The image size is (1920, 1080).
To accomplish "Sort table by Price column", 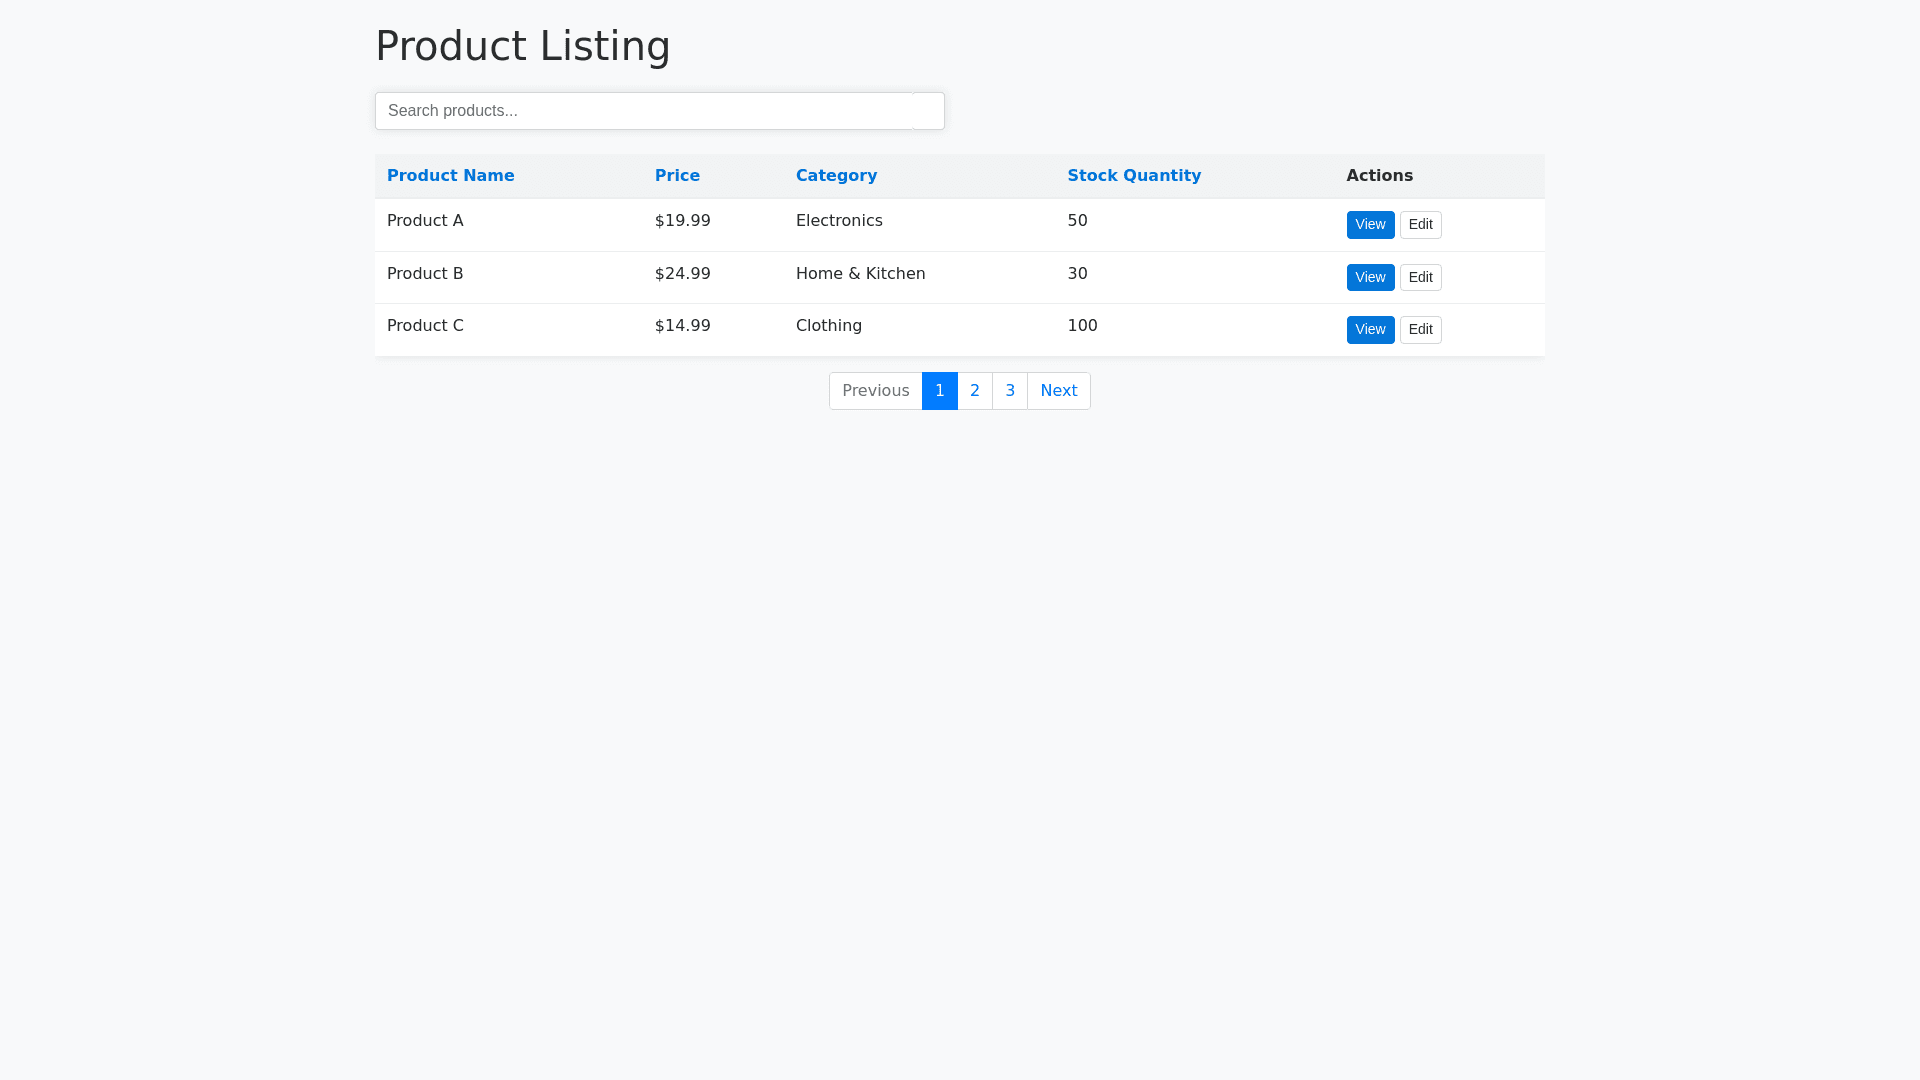I will tap(677, 176).
